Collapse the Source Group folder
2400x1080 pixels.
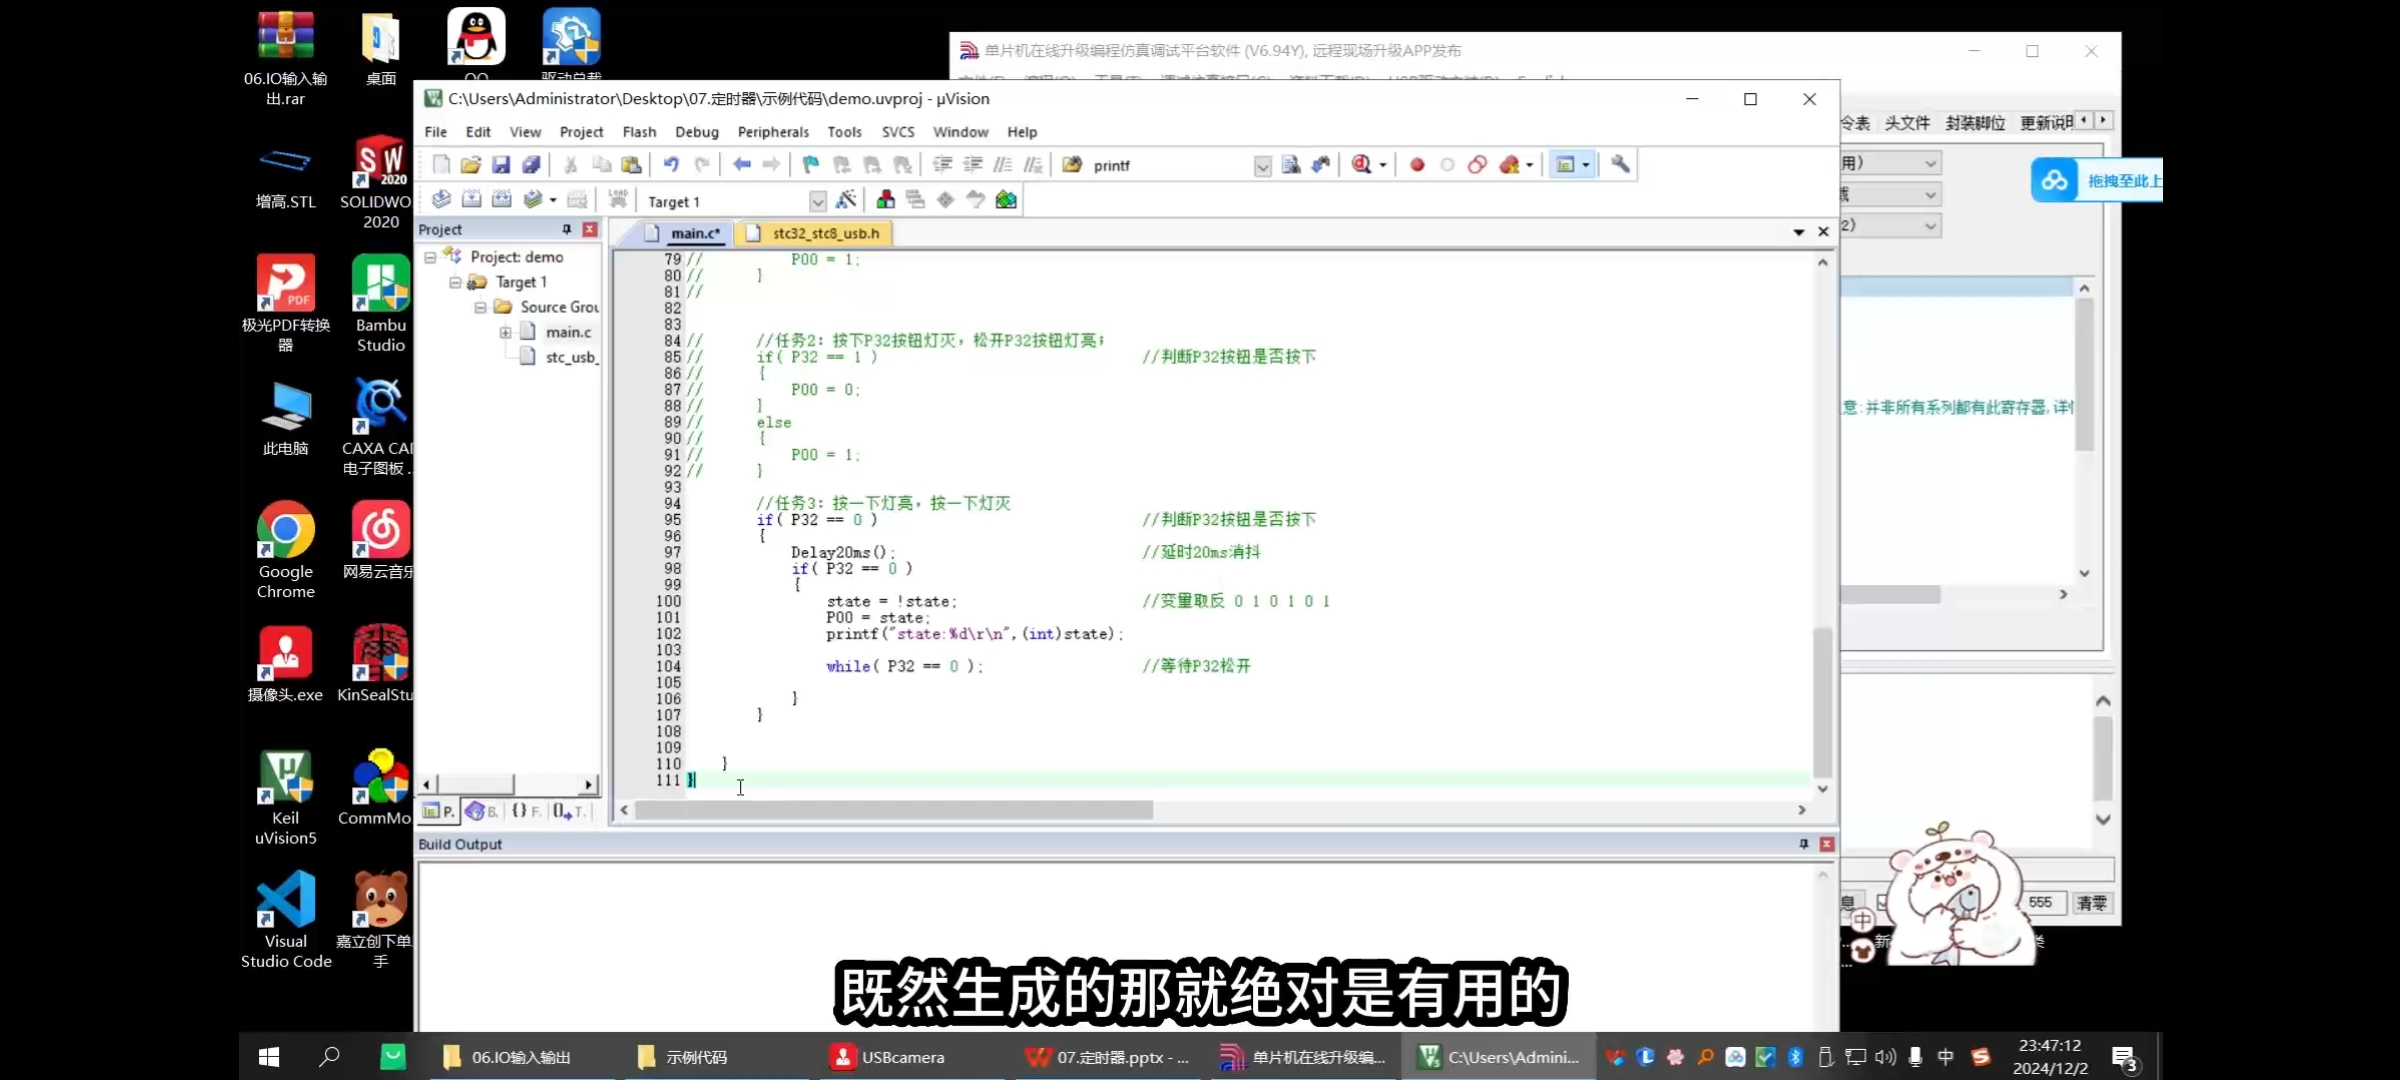[x=480, y=307]
